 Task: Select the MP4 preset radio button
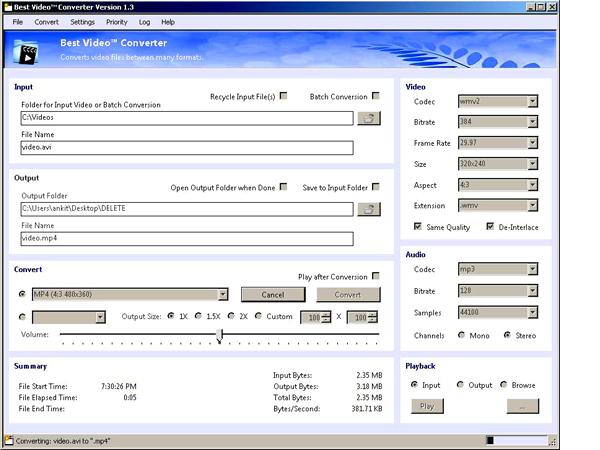click(x=22, y=294)
